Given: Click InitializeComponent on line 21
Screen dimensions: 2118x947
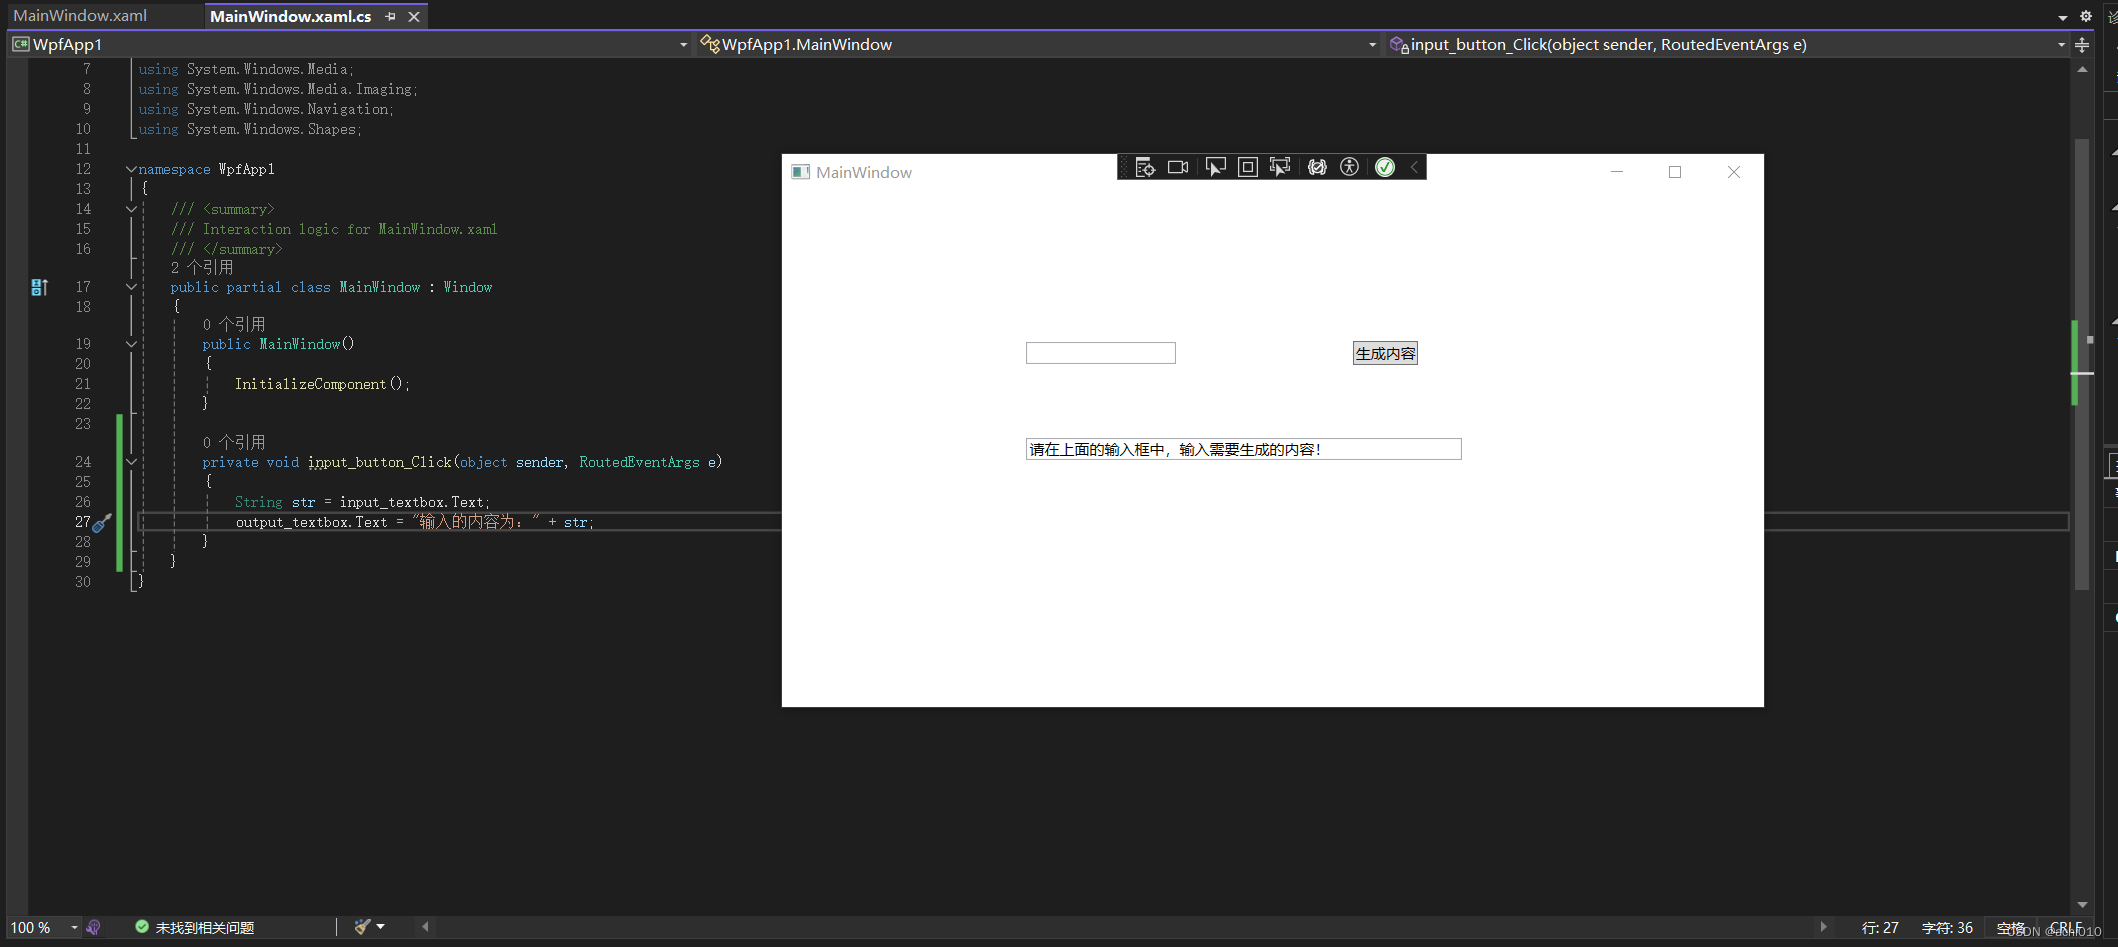Looking at the screenshot, I should coord(310,384).
